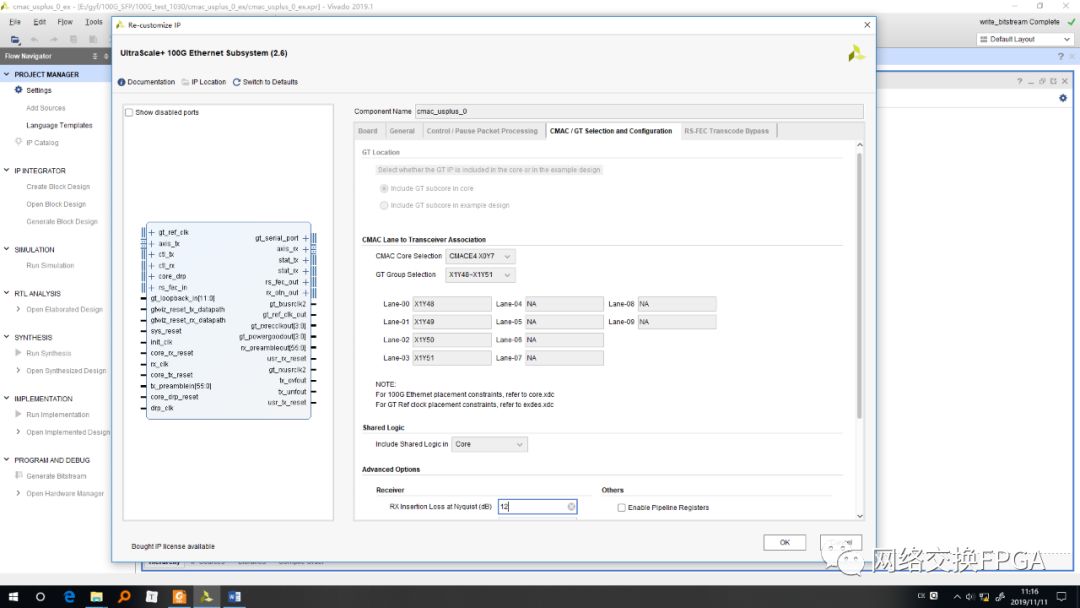This screenshot has width=1080, height=608.
Task: Switch to Vivado in the taskbar
Action: (x=207, y=597)
